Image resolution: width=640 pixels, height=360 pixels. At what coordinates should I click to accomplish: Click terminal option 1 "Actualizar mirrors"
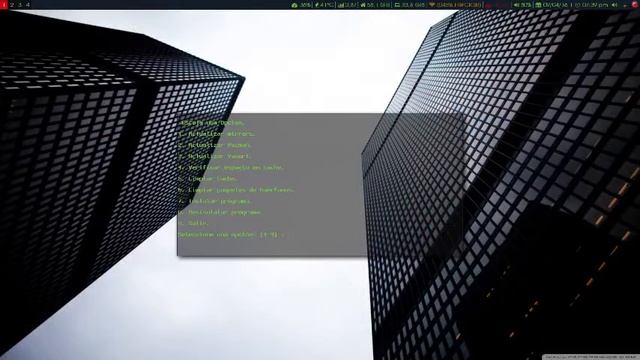(x=217, y=134)
